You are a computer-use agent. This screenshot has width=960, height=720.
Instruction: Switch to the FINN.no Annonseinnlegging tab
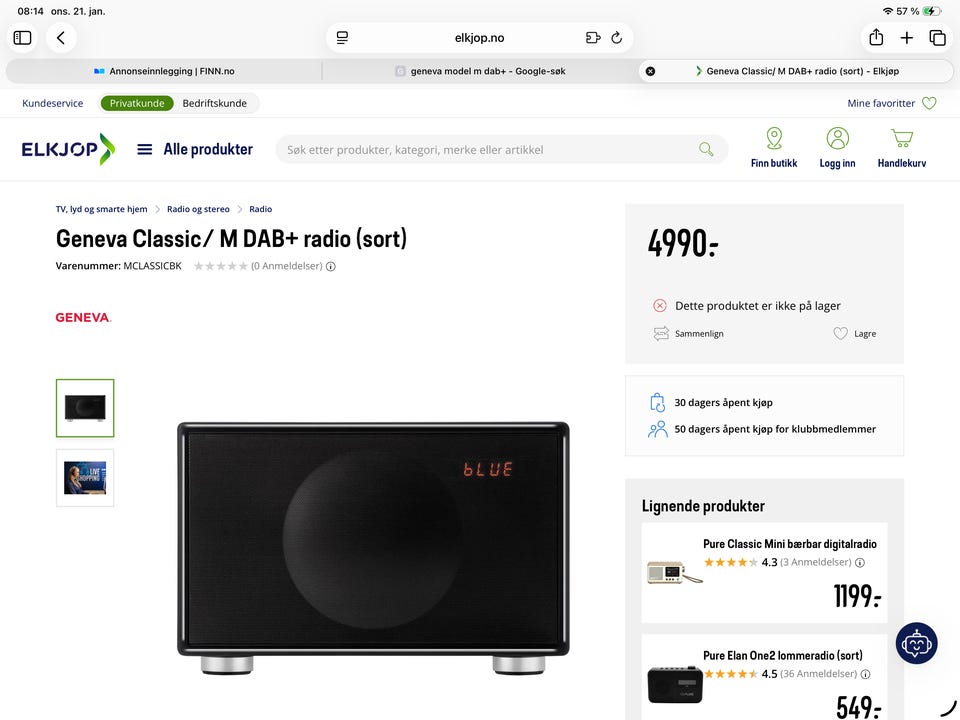(163, 71)
